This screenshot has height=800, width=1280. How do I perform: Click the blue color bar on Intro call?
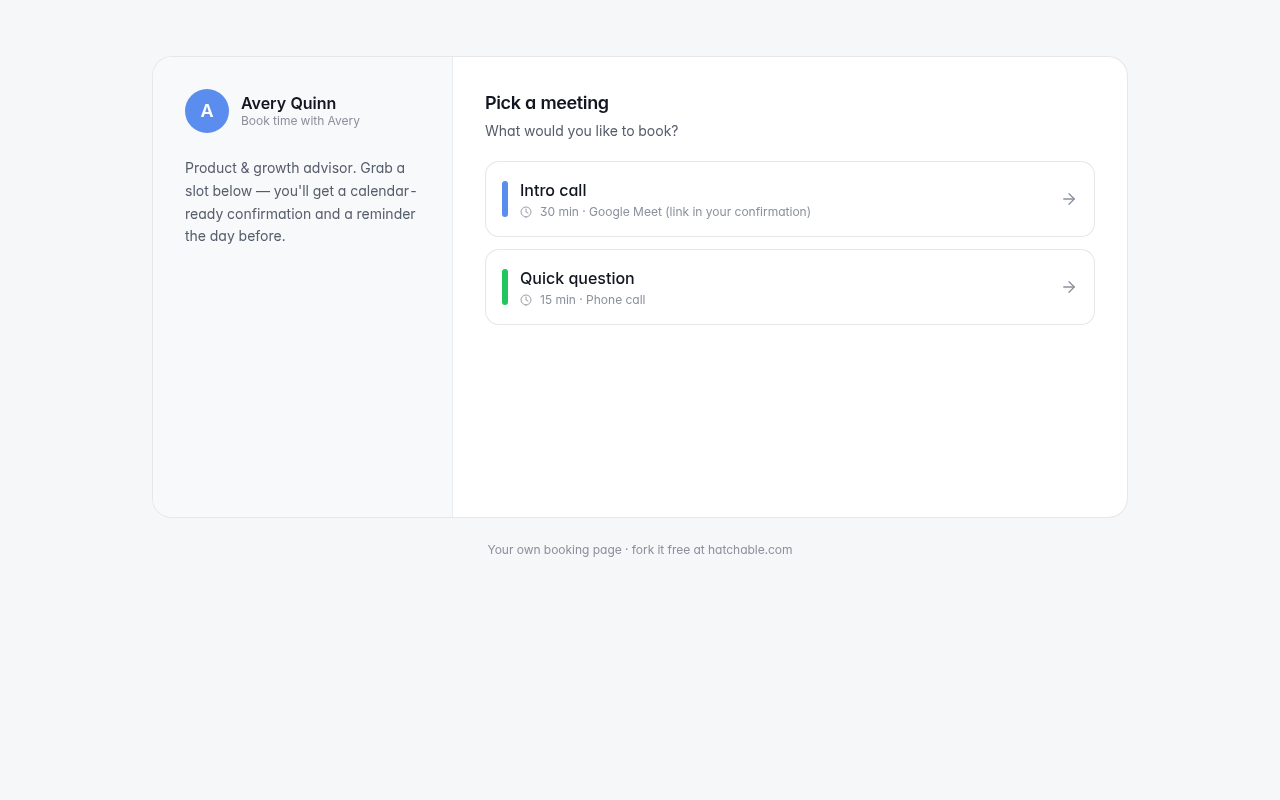505,199
